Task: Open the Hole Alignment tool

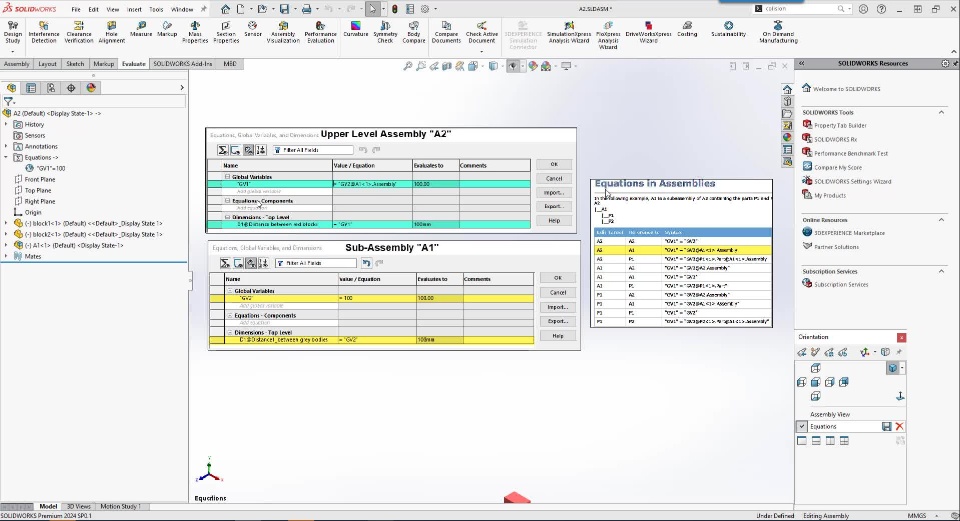Action: [111, 32]
